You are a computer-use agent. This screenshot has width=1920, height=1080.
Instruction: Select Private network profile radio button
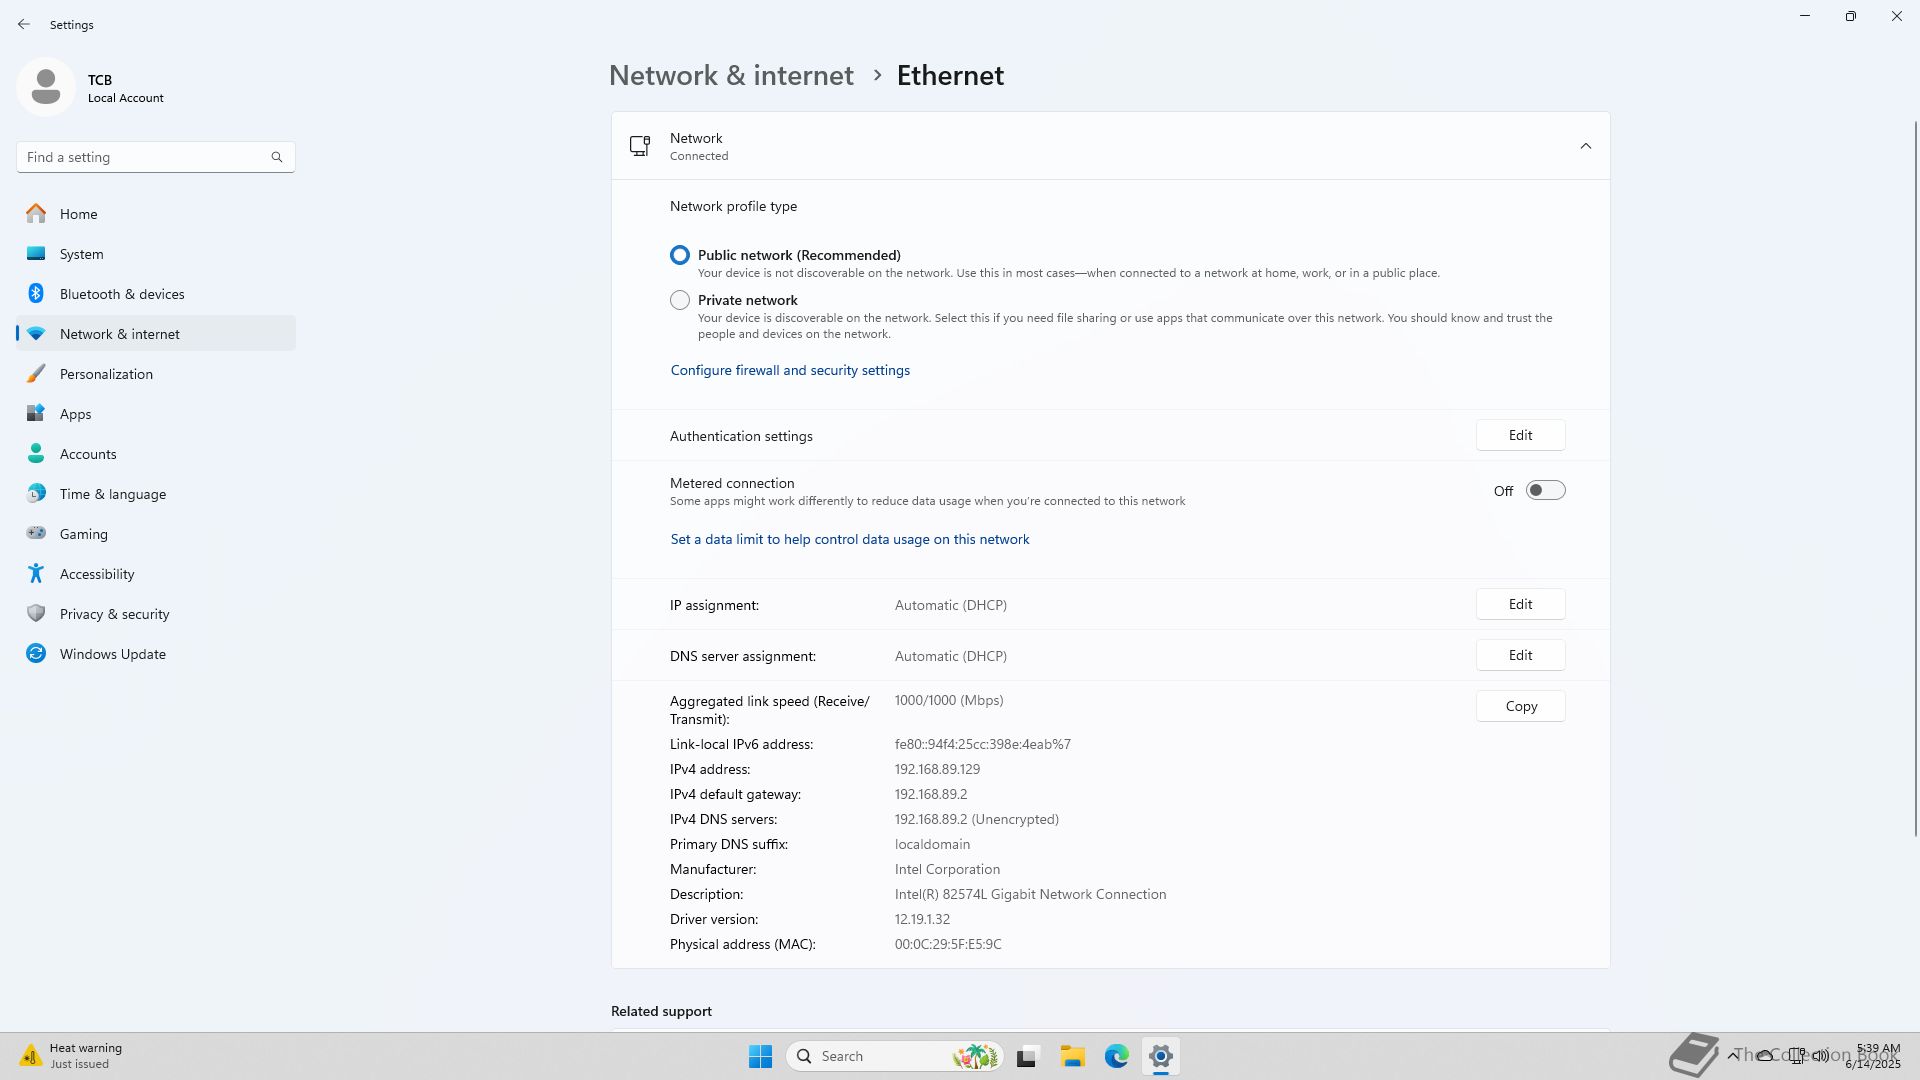(680, 300)
